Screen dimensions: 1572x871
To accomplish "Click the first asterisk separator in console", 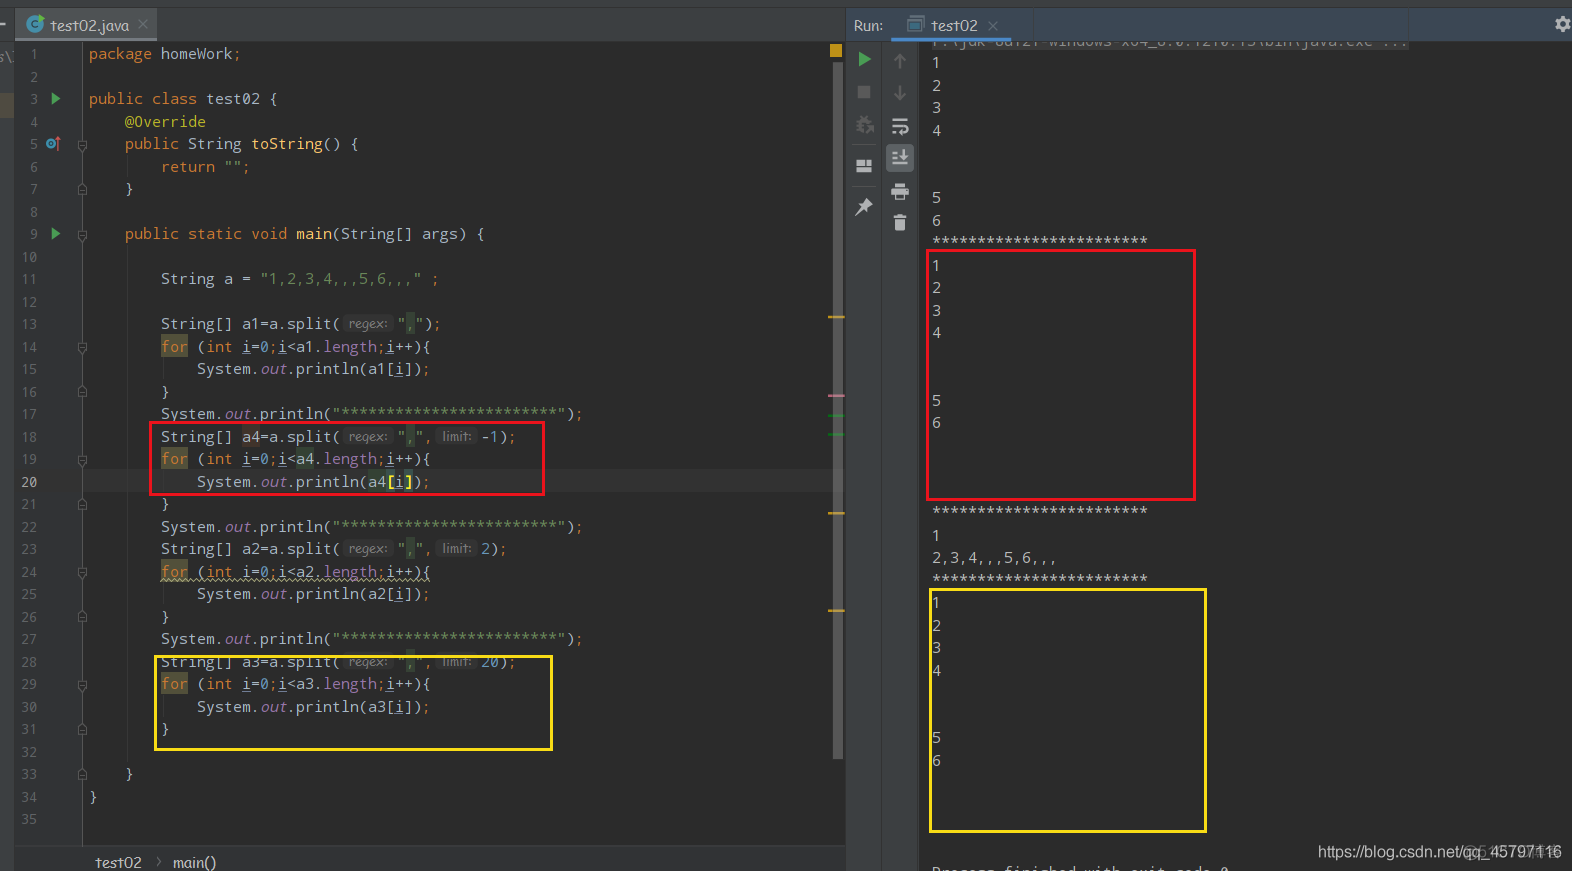I will click(1040, 241).
